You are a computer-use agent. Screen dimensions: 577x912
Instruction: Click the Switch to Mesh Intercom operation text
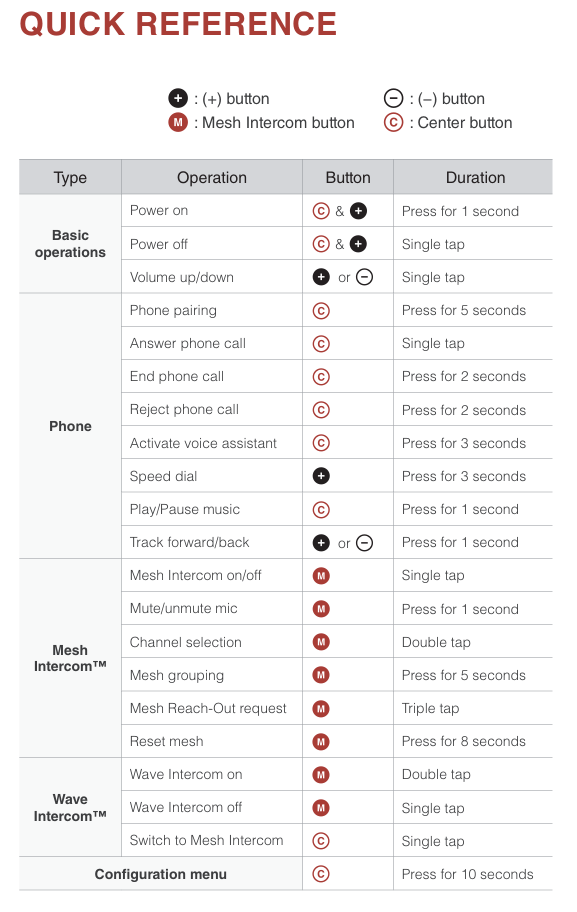coord(206,840)
